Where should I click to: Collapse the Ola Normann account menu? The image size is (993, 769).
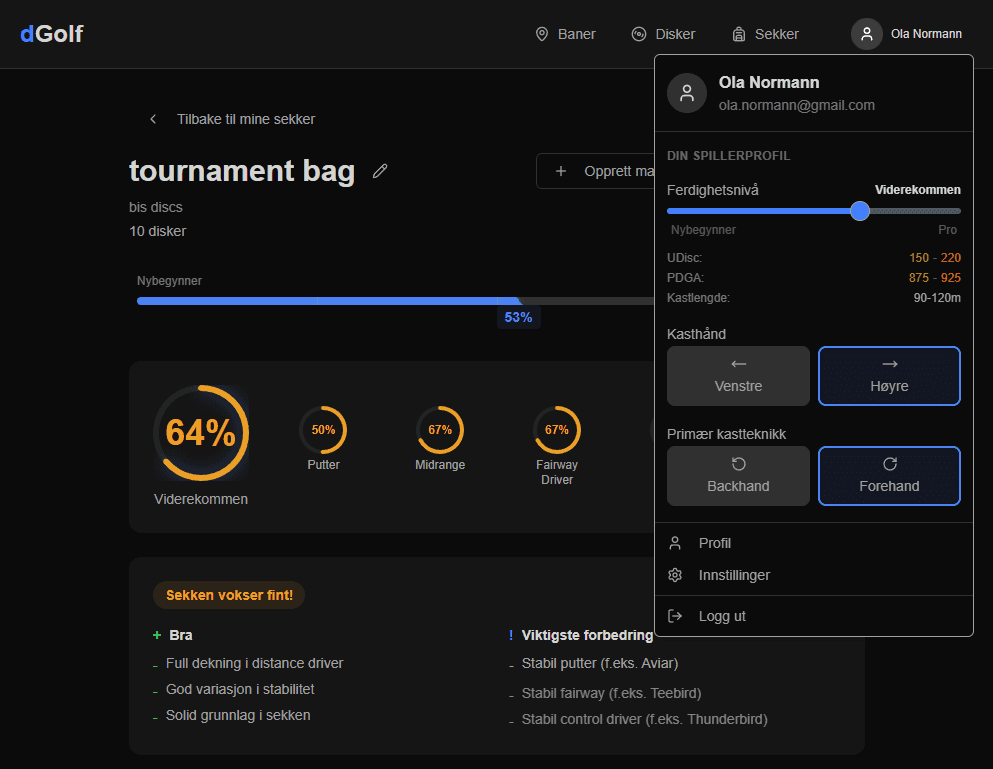[x=907, y=34]
